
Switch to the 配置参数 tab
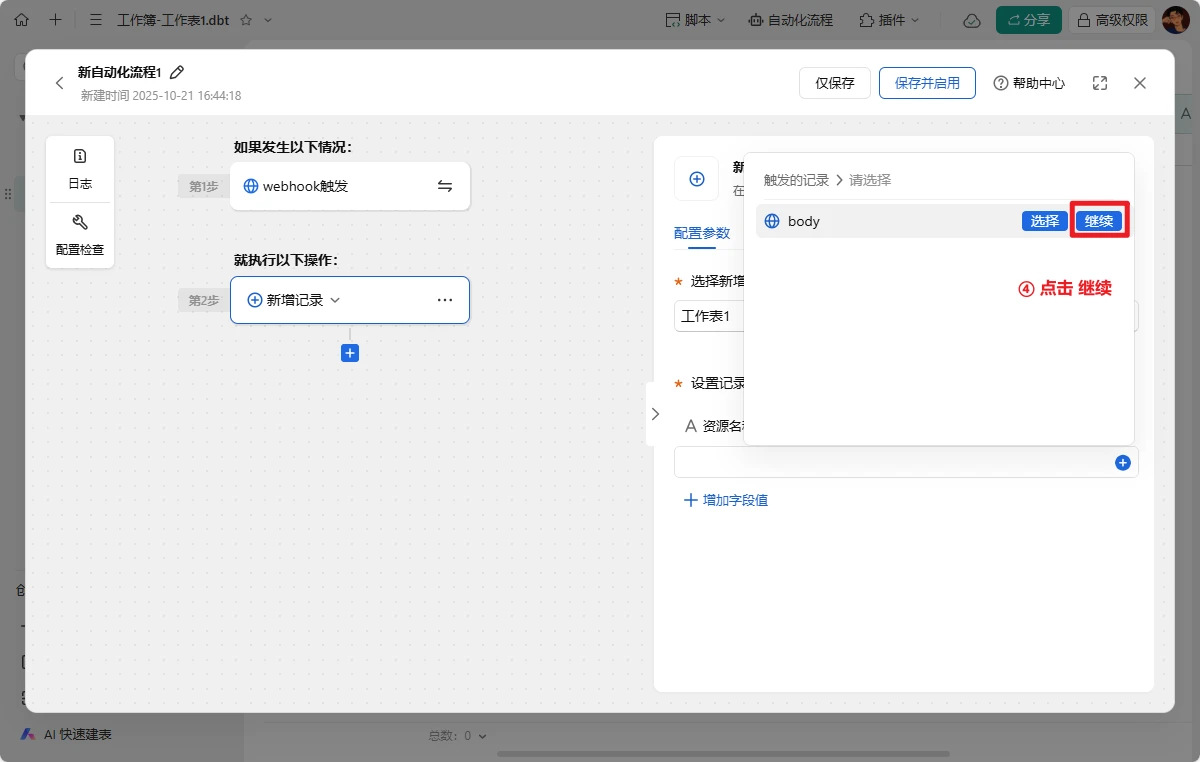coord(702,233)
